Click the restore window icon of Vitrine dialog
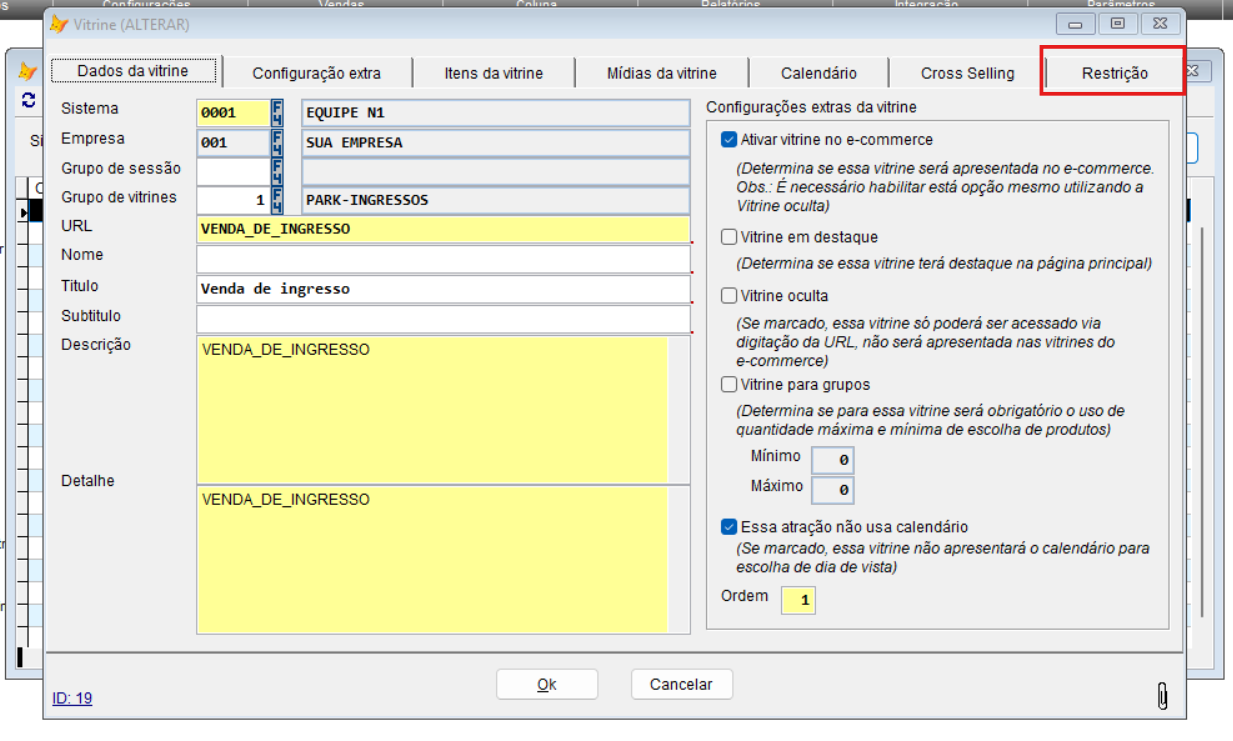Screen dimensions: 1233x741 (1117, 23)
